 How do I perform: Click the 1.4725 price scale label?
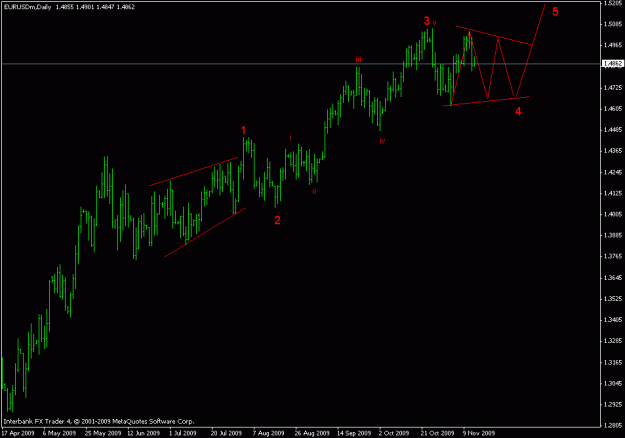[613, 87]
